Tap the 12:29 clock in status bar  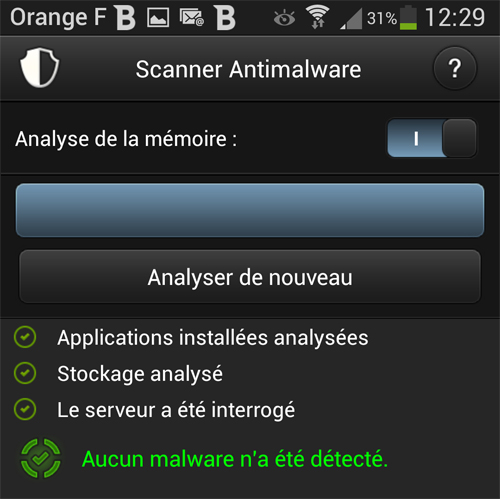[455, 17]
